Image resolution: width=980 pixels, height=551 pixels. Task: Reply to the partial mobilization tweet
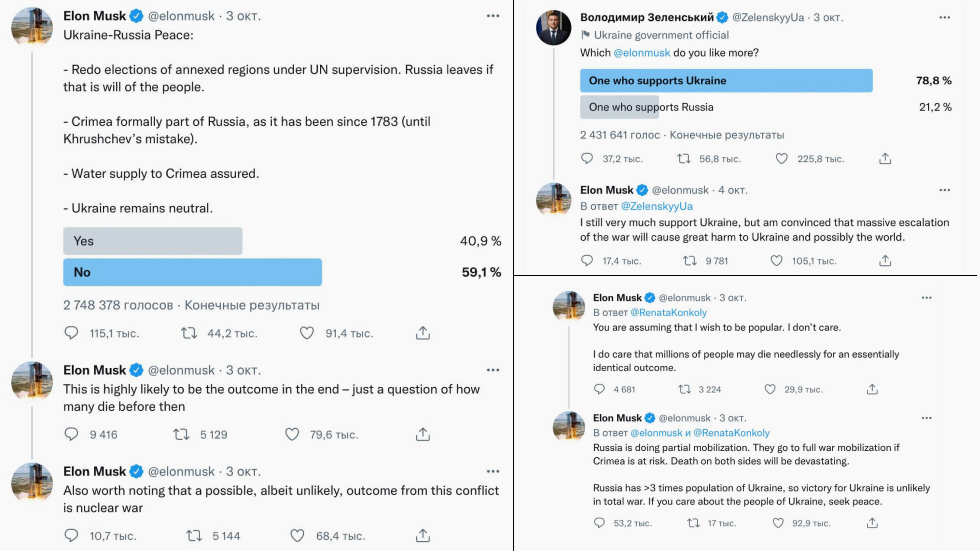pyautogui.click(x=599, y=523)
